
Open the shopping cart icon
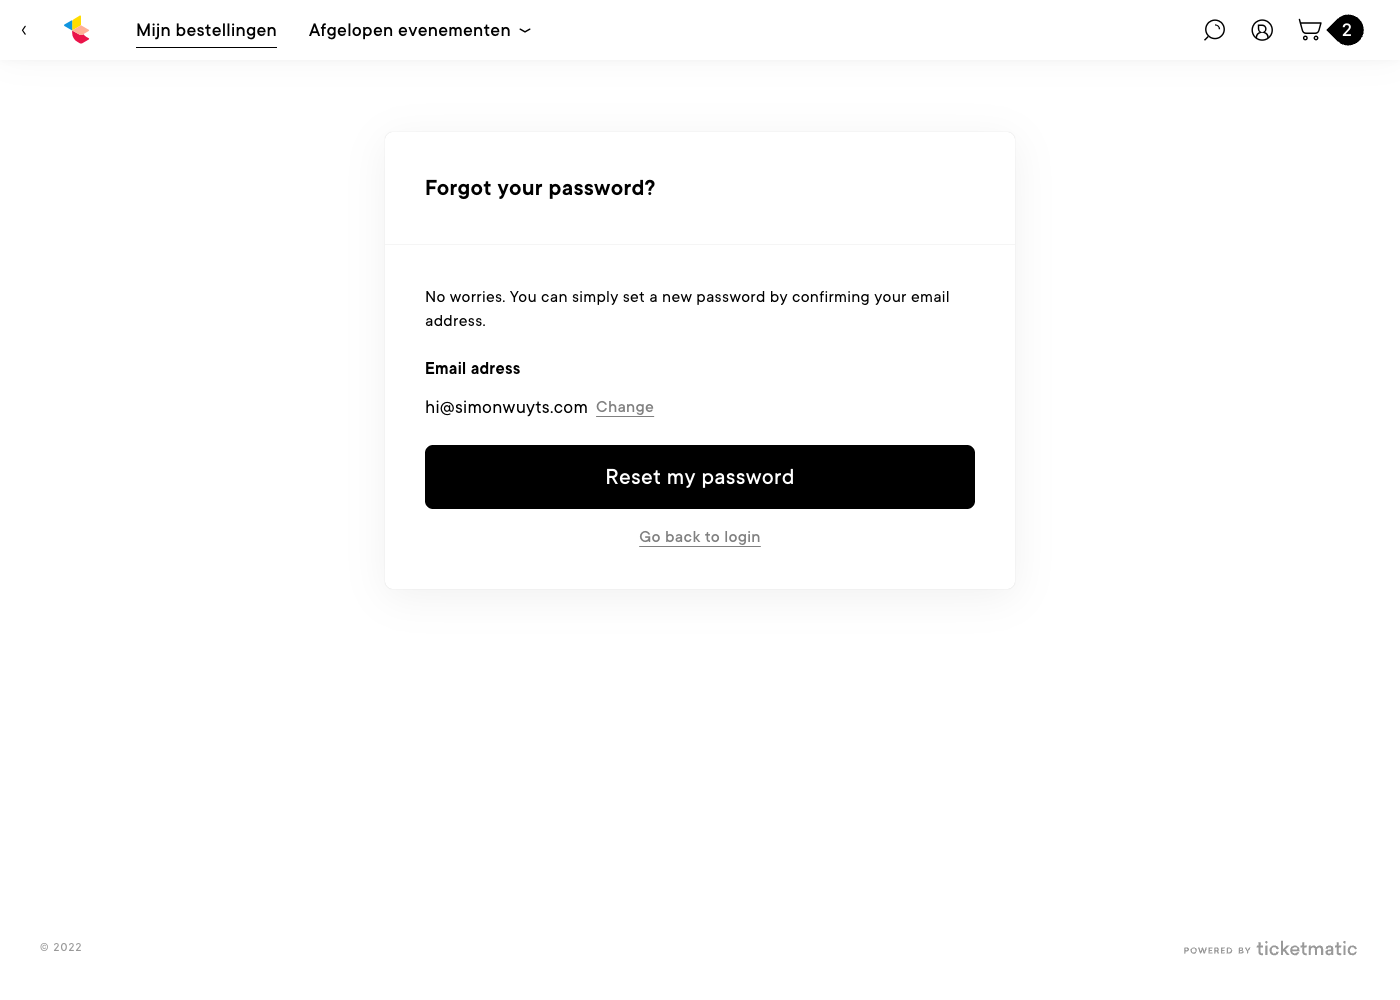coord(1309,30)
